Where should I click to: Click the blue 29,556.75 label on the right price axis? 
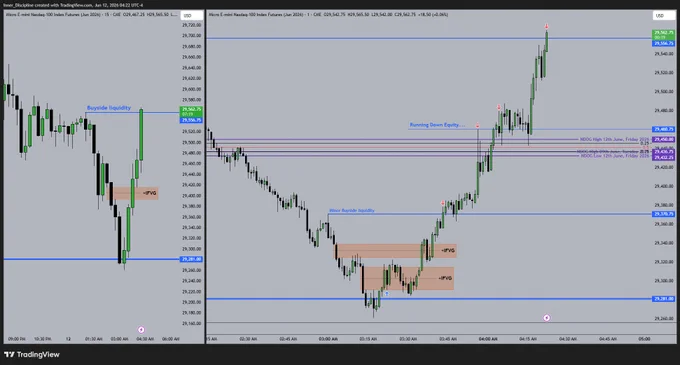coord(664,43)
